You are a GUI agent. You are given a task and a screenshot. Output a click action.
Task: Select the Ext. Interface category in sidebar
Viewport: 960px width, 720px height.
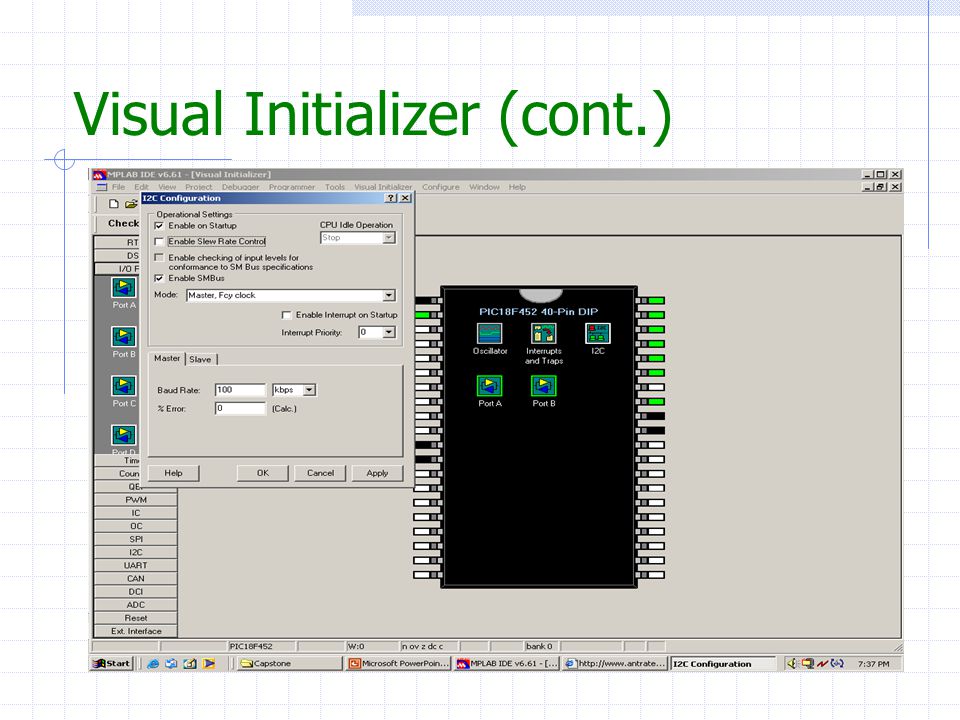pyautogui.click(x=136, y=631)
